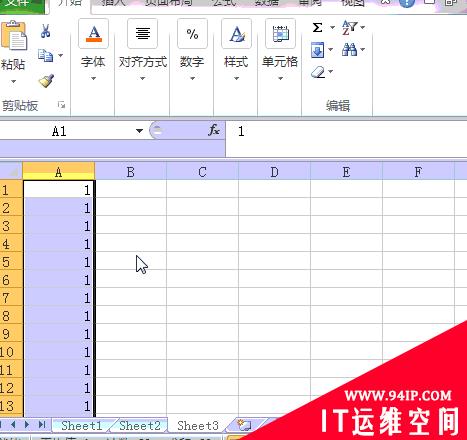Open the Clear dropdown arrow
Screen dimensions: 467x440
[x=331, y=71]
